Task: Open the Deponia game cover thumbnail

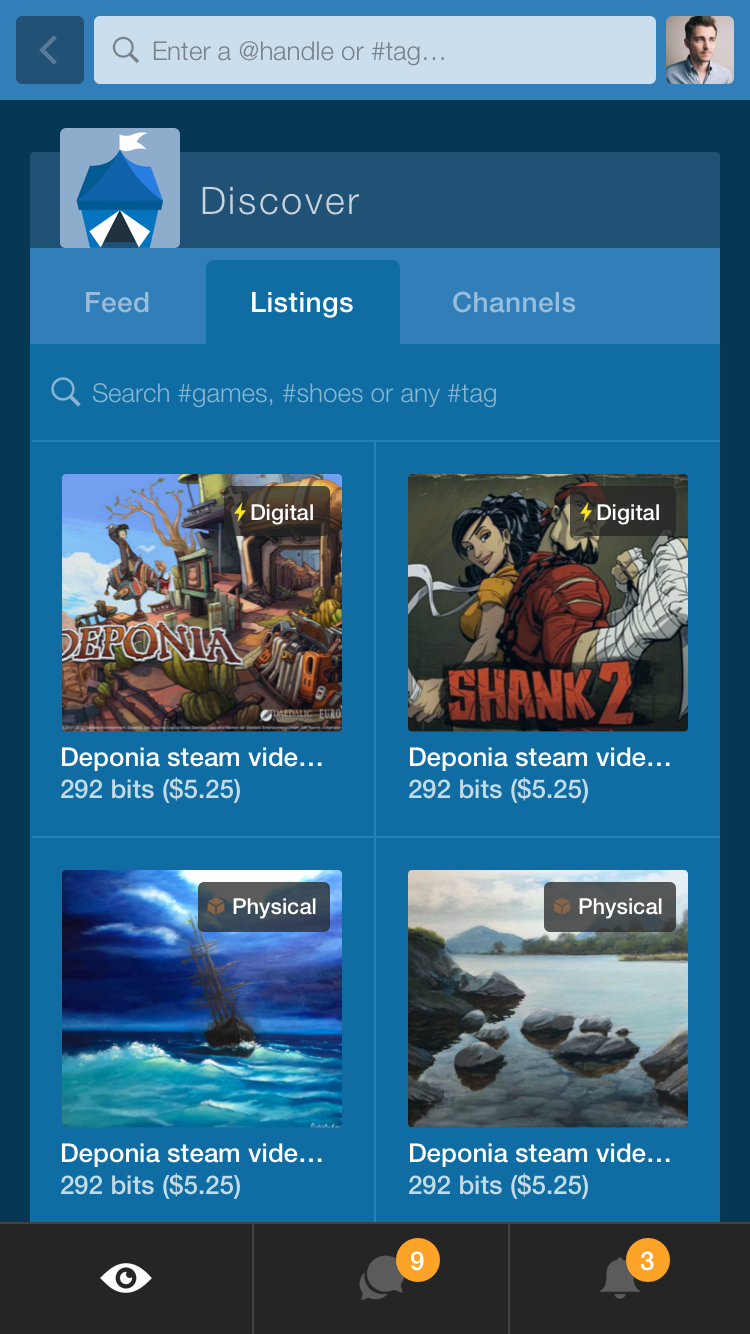Action: (x=202, y=603)
